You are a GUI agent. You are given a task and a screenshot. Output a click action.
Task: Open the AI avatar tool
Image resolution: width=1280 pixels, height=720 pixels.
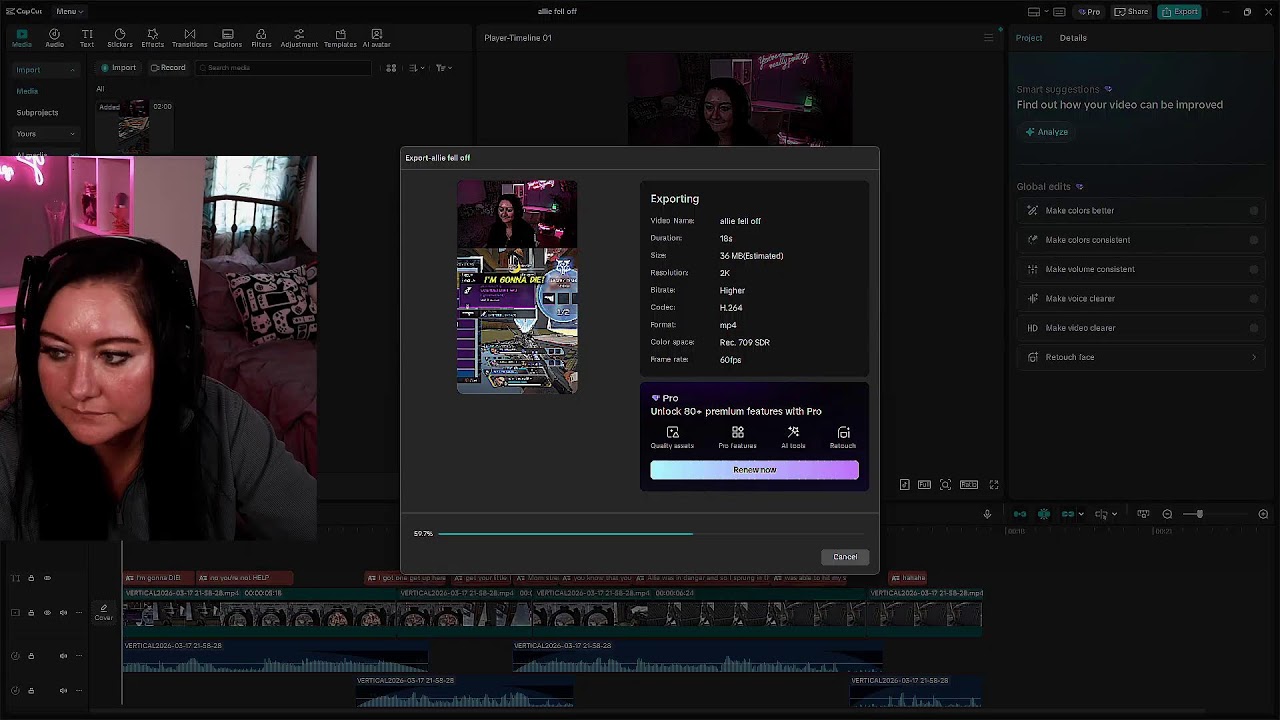coord(377,38)
